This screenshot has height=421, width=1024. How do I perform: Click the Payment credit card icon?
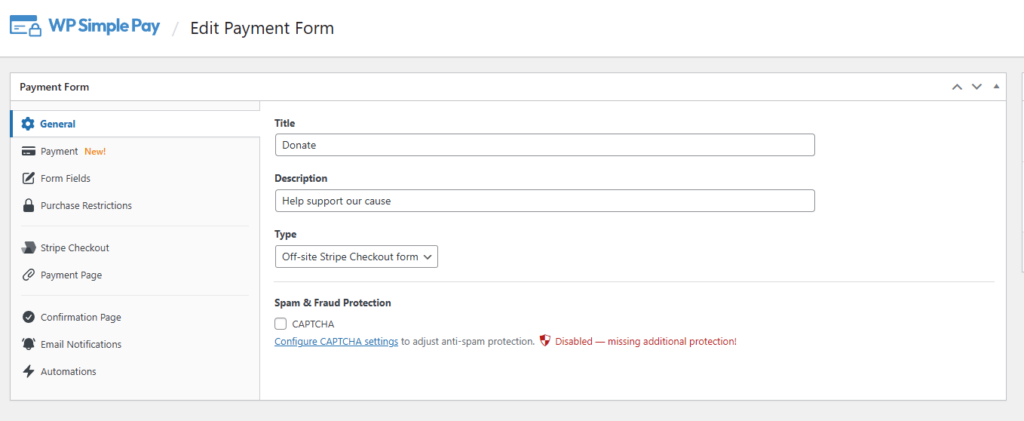coord(28,151)
